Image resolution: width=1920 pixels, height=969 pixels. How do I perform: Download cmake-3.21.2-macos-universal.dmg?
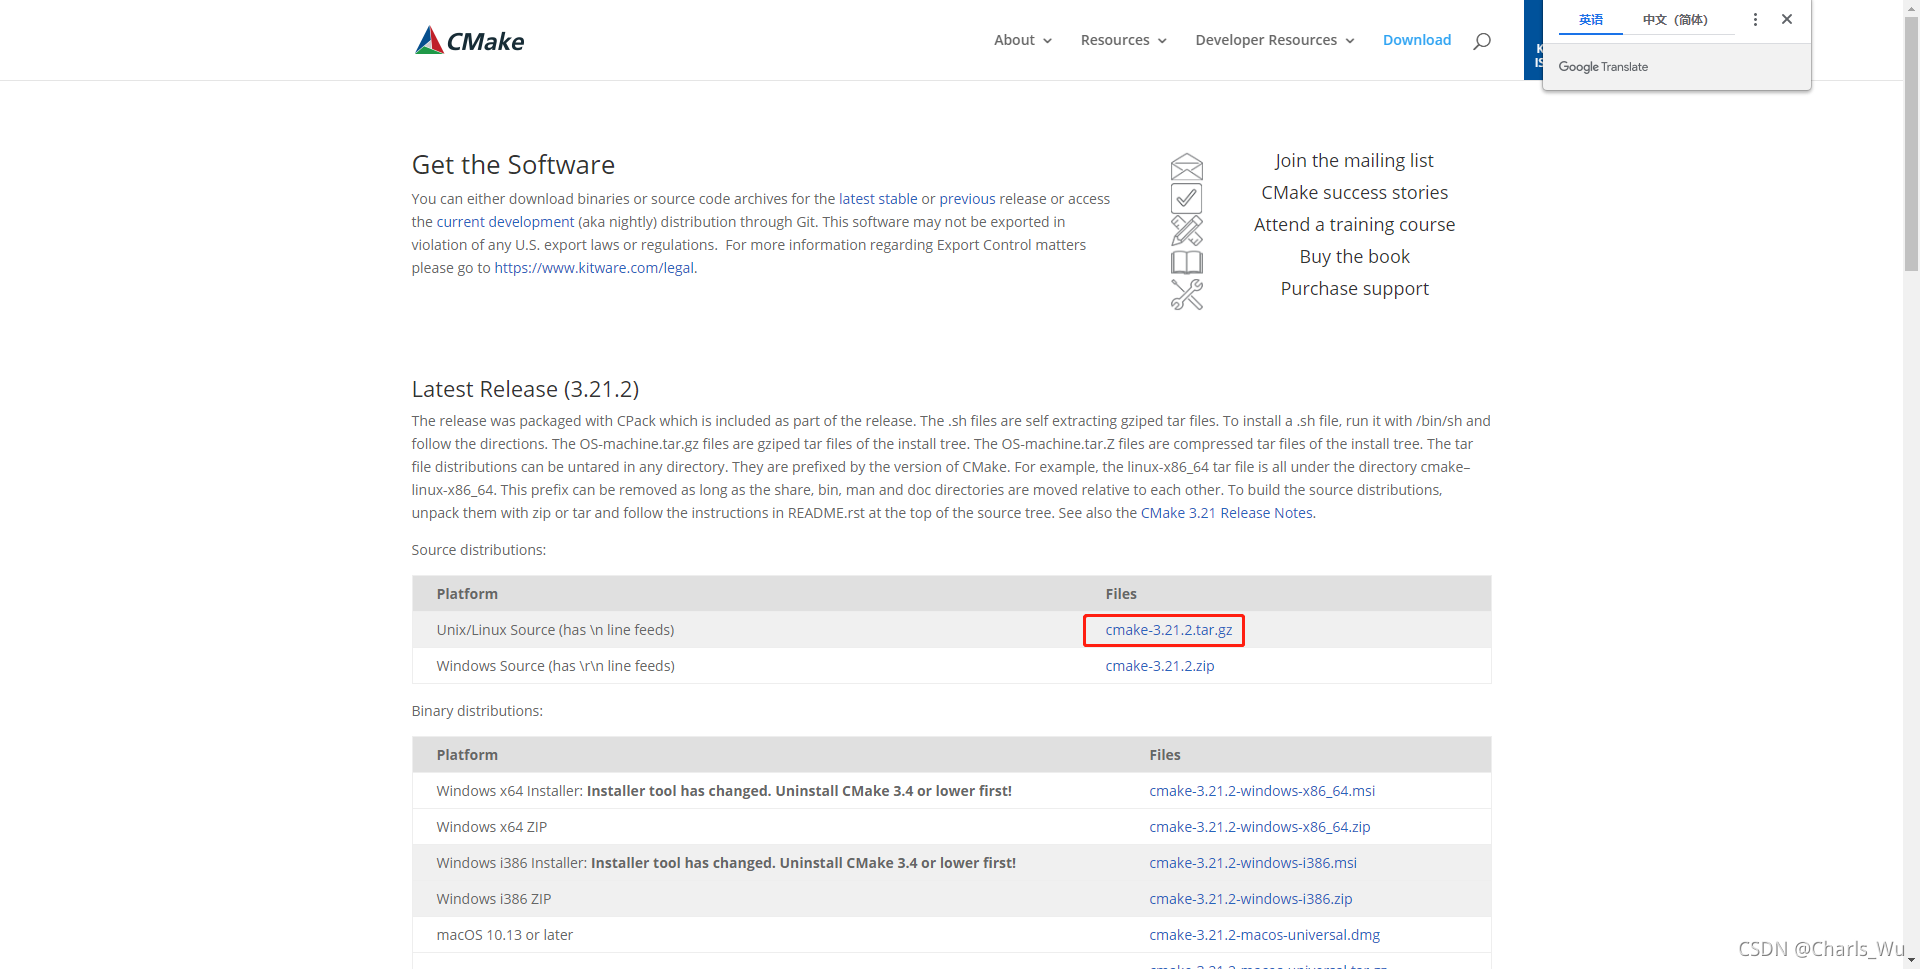[1265, 935]
